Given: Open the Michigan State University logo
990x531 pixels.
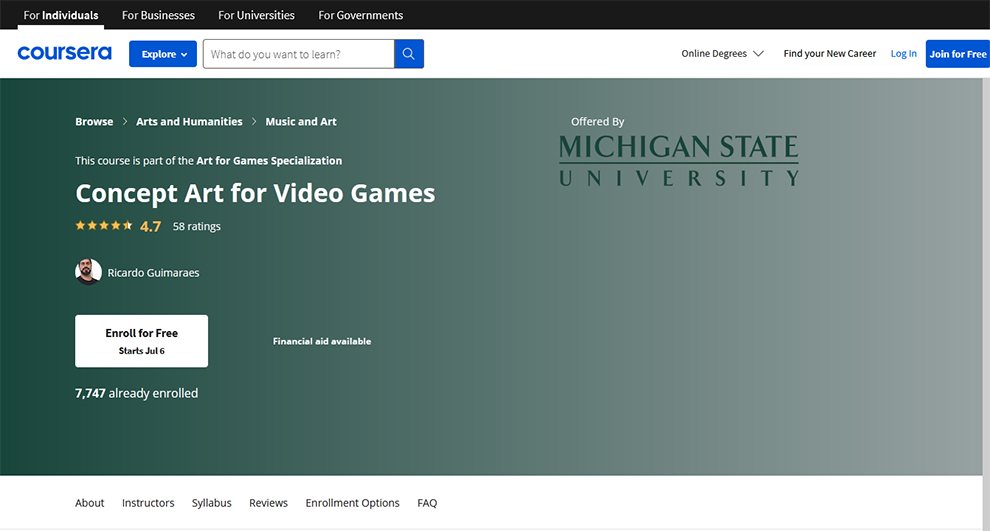Looking at the screenshot, I should tap(679, 160).
